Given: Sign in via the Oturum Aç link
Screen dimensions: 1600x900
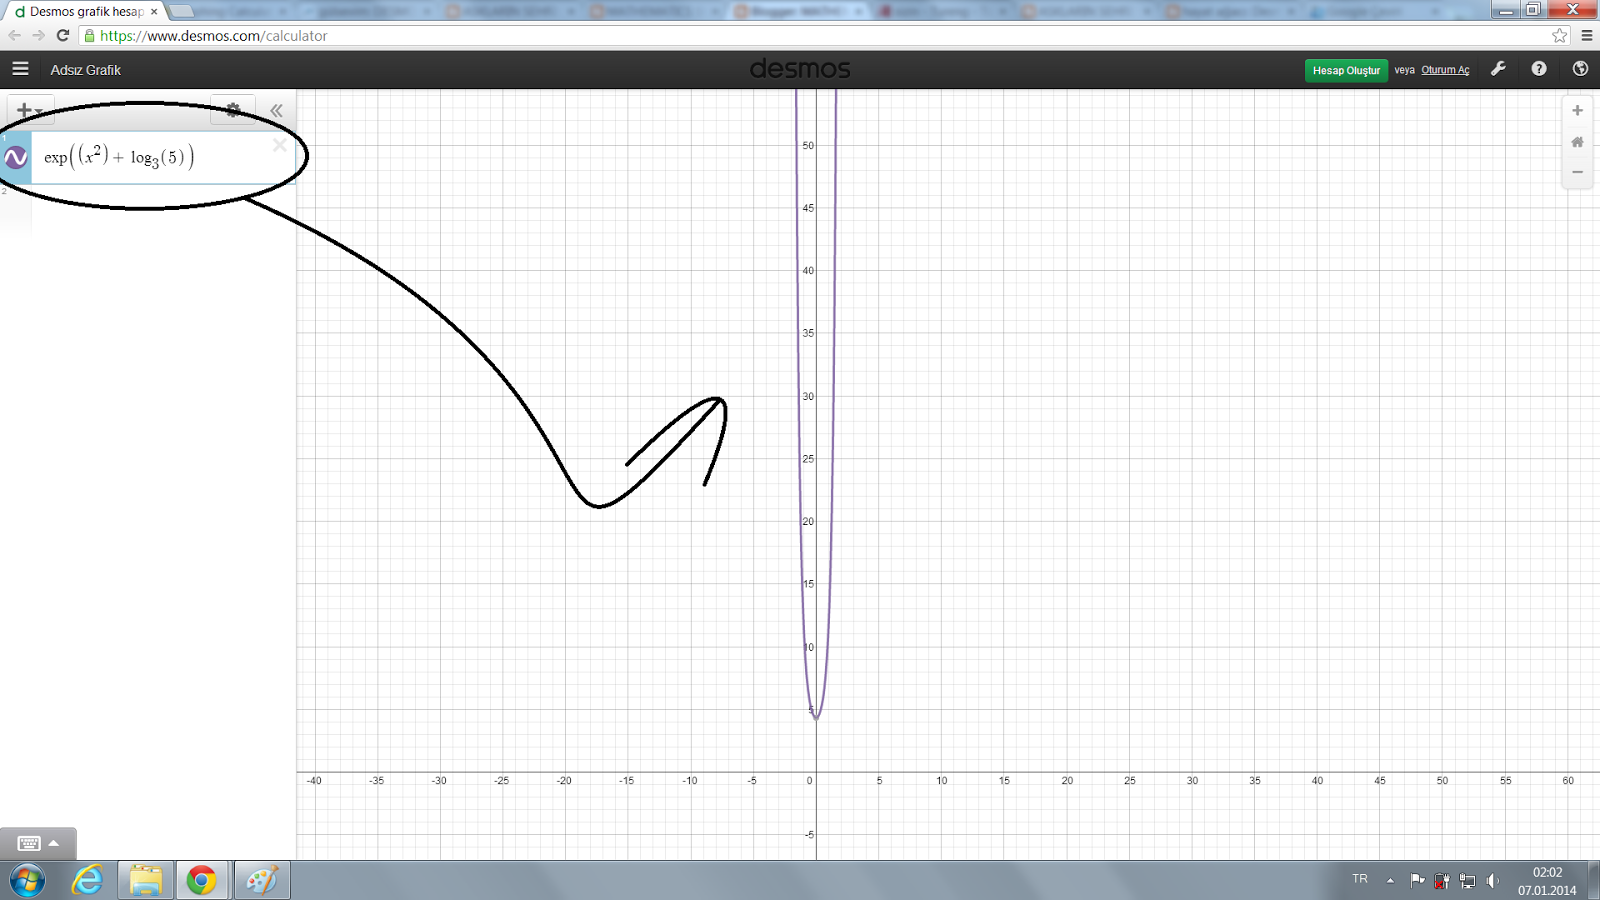Looking at the screenshot, I should [1445, 69].
